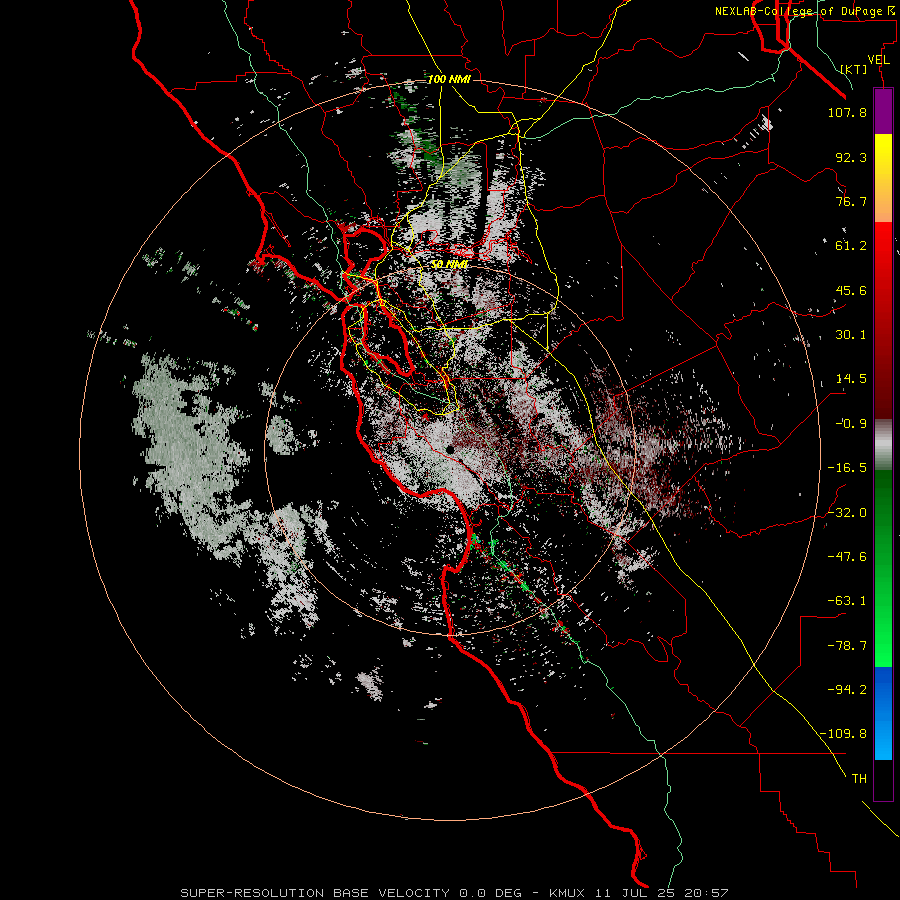
Task: Select the -0.9 velocity scale value
Action: (x=851, y=424)
